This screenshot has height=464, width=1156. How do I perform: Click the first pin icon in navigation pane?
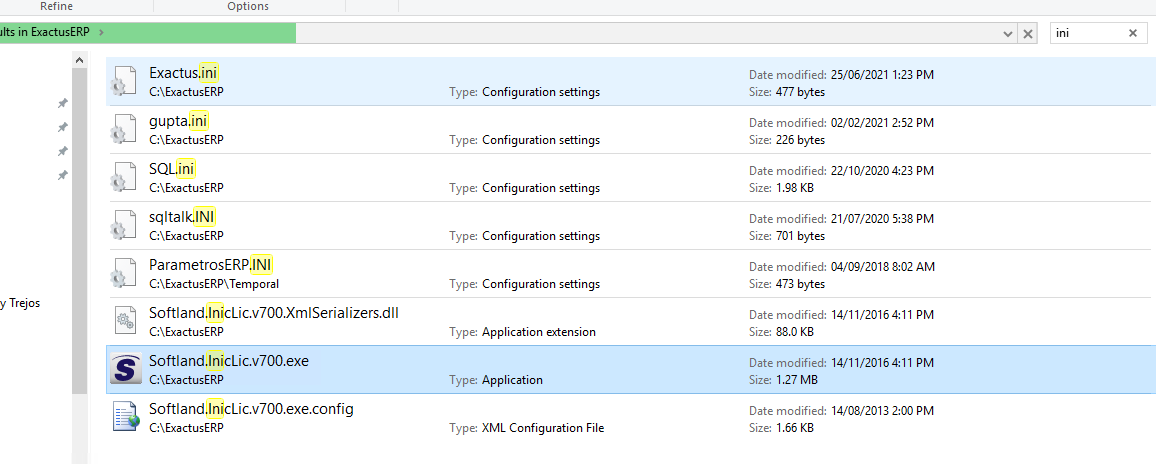coord(63,103)
